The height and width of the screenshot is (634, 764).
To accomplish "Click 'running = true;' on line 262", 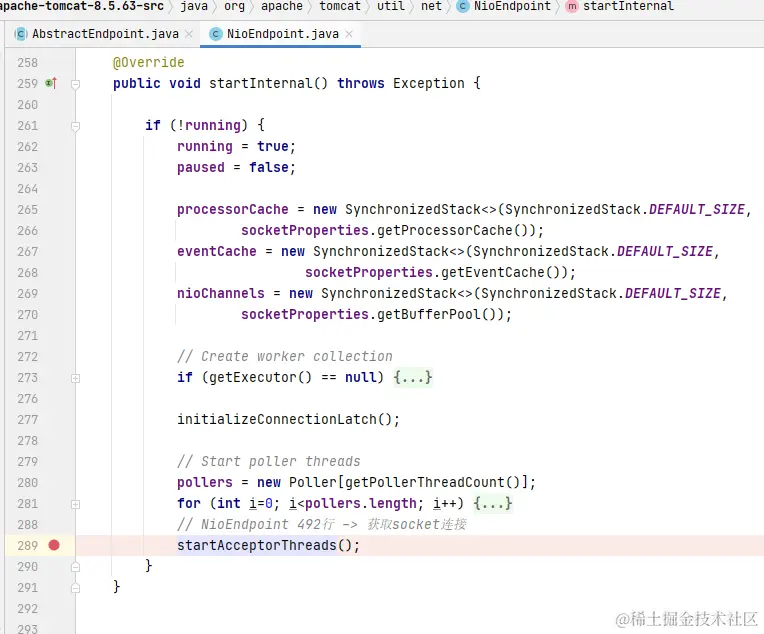I will (236, 146).
